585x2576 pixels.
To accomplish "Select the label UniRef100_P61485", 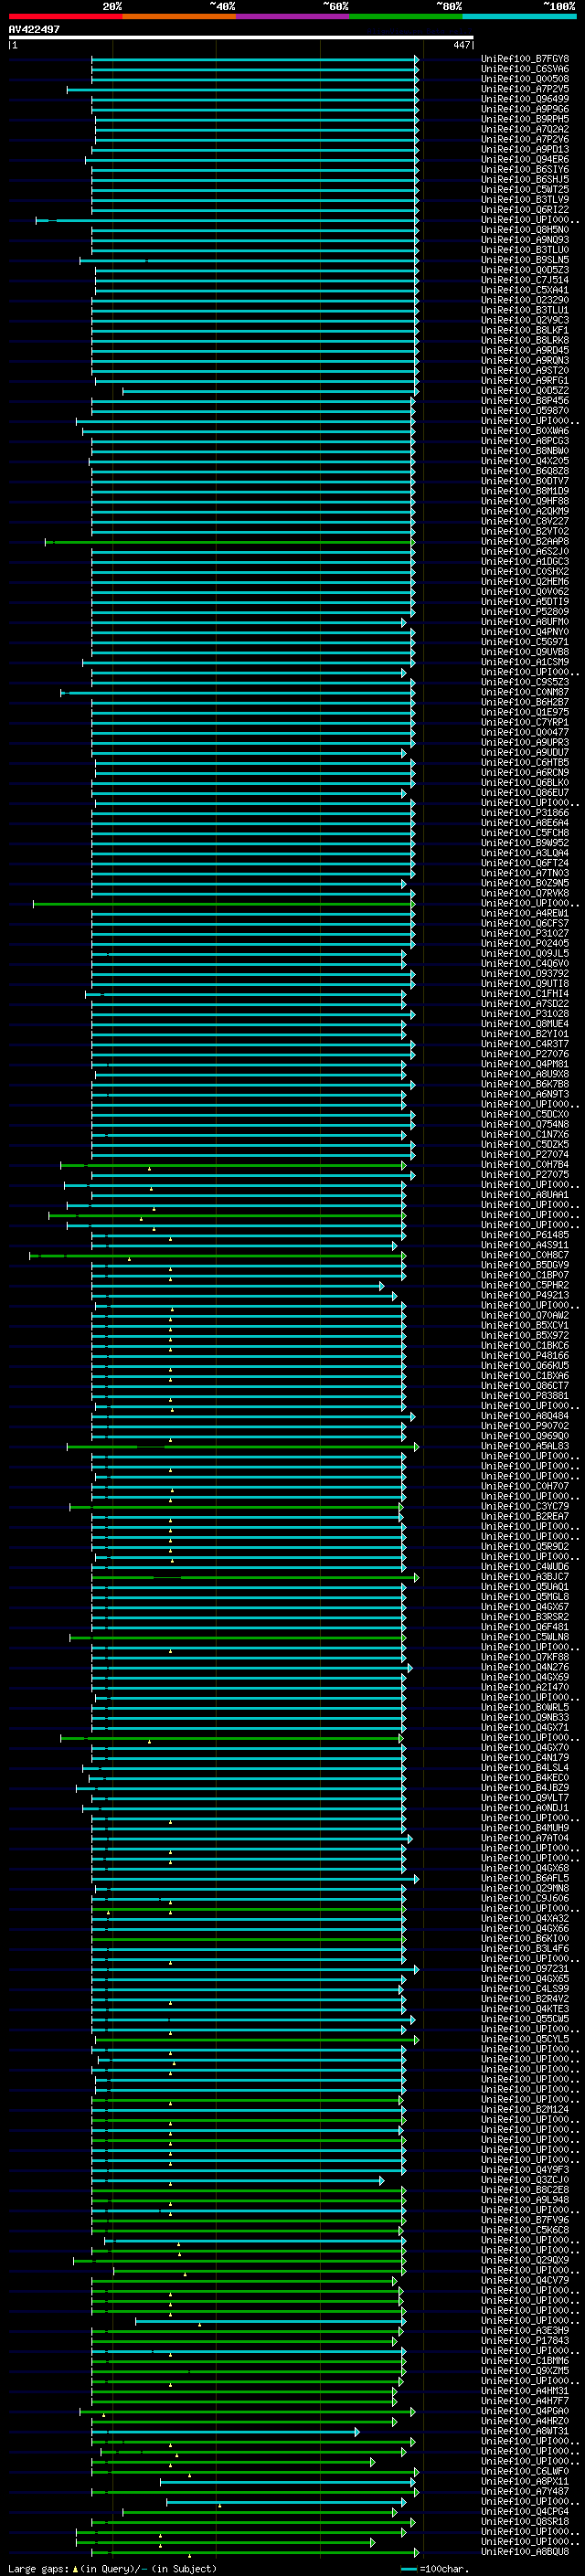I will pos(525,1235).
